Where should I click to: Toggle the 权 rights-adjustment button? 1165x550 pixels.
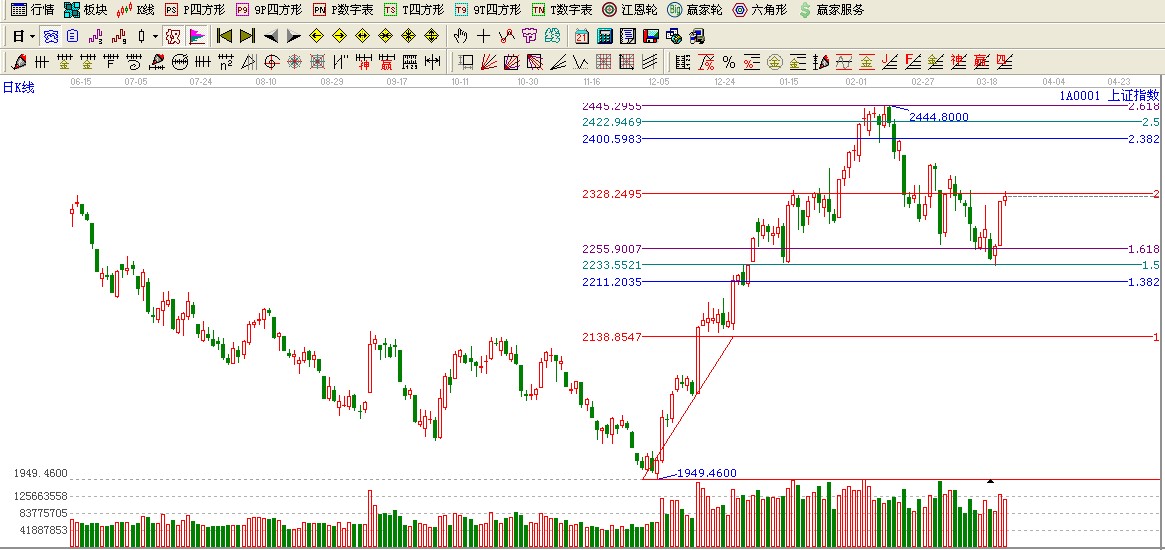[173, 36]
